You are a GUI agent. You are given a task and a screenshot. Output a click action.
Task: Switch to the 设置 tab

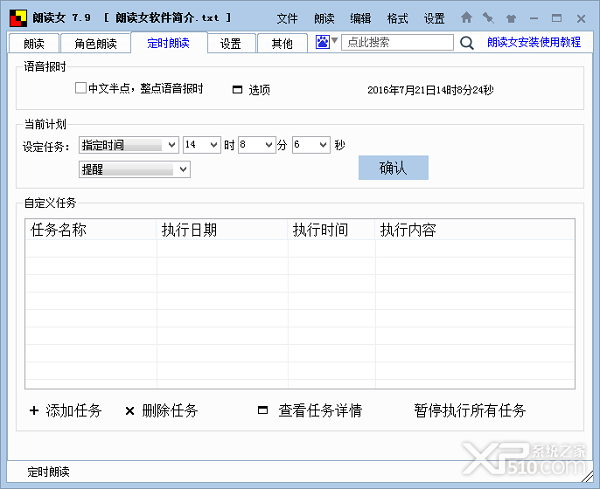[x=230, y=43]
